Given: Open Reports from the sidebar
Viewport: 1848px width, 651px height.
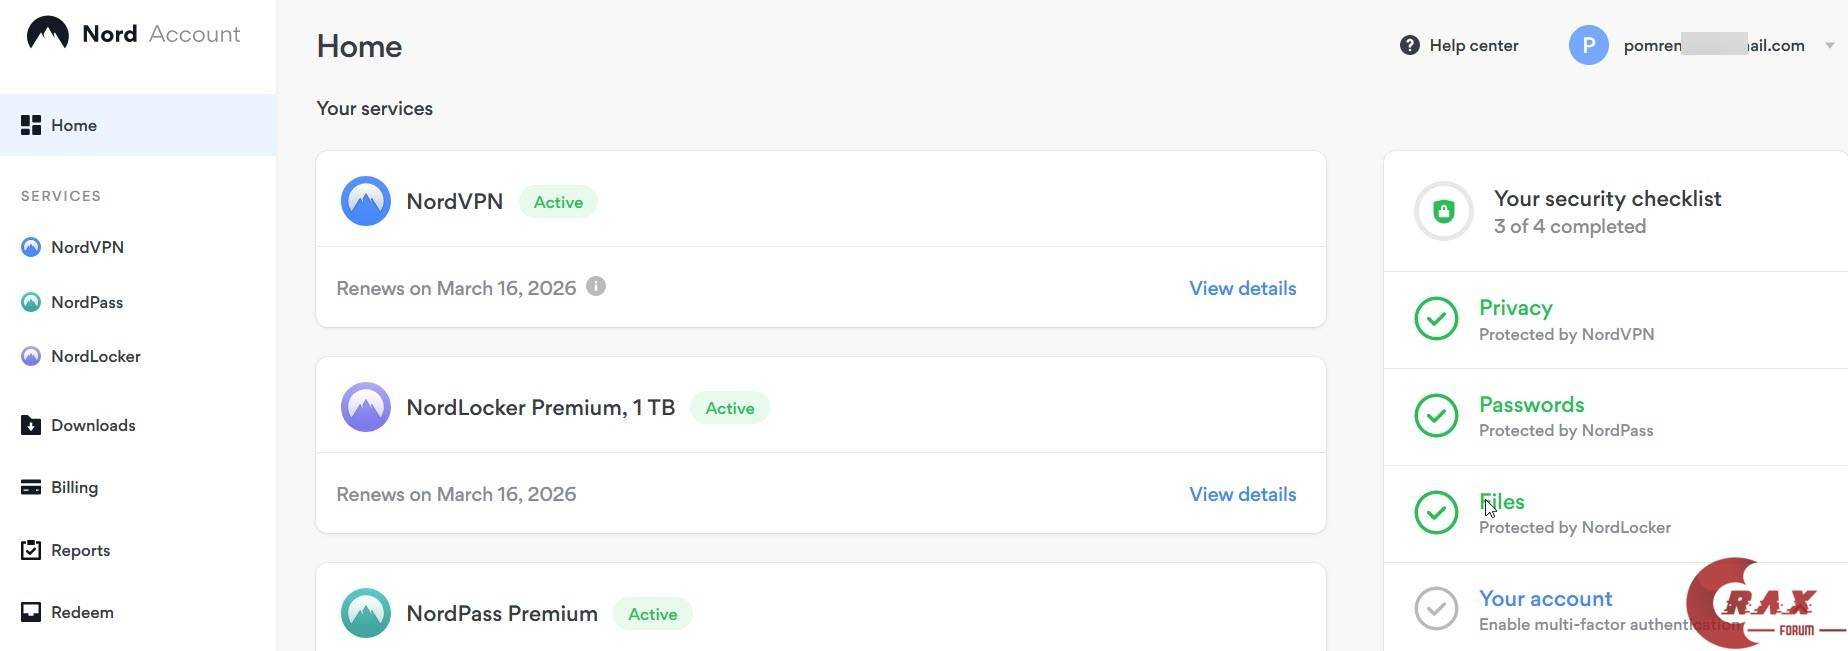Looking at the screenshot, I should tap(80, 550).
